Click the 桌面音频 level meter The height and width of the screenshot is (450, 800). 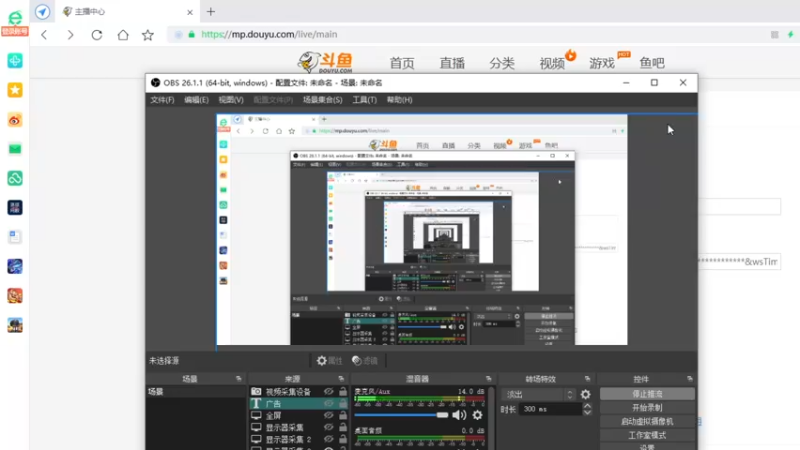coord(419,438)
